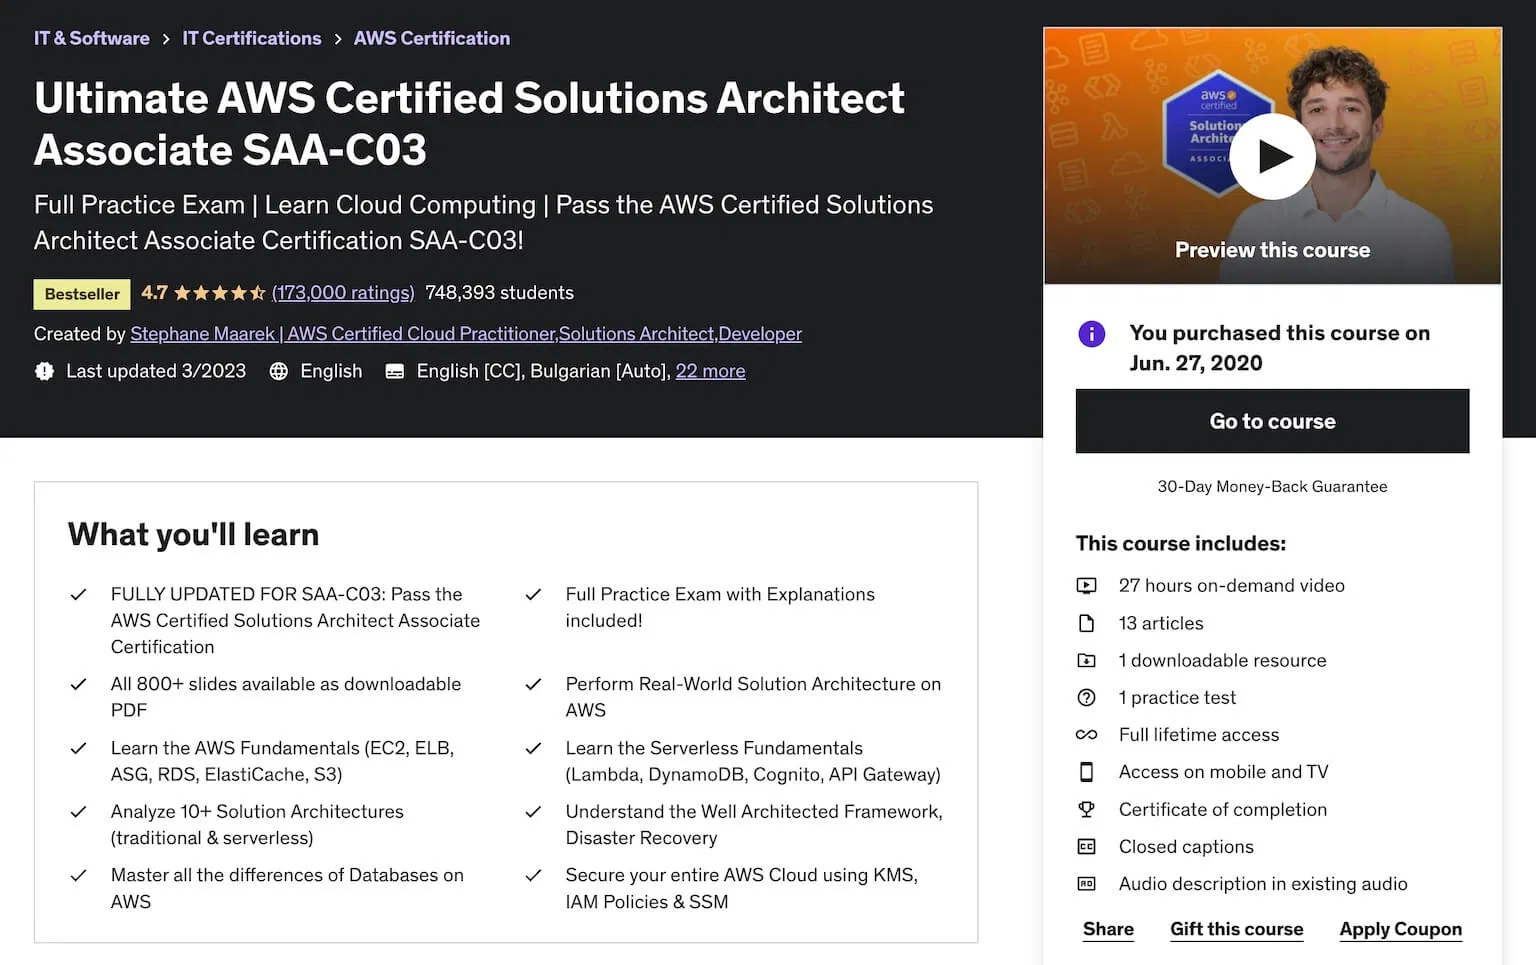Expand the 22 more subtitles link
Image resolution: width=1536 pixels, height=965 pixels.
(x=710, y=371)
